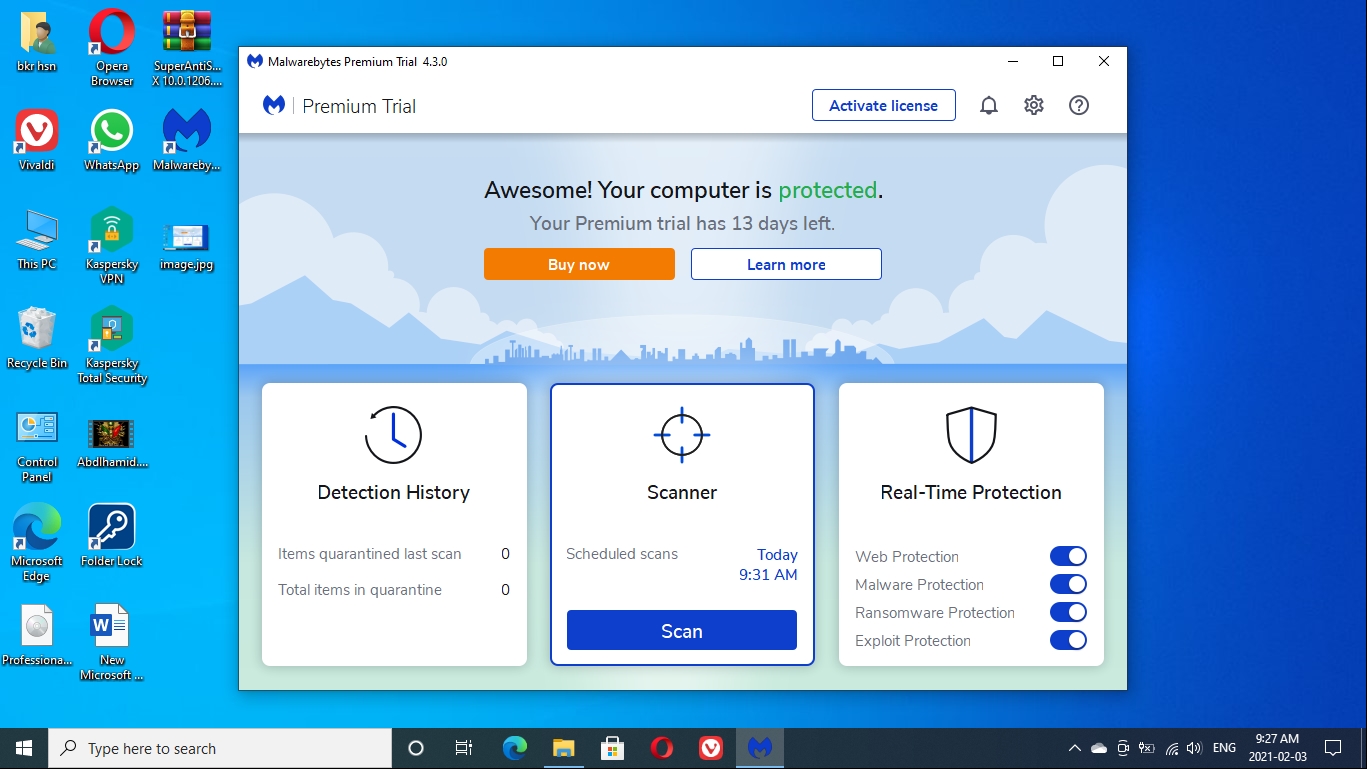Open the Windows Start menu
This screenshot has height=769, width=1367.
tap(24, 748)
